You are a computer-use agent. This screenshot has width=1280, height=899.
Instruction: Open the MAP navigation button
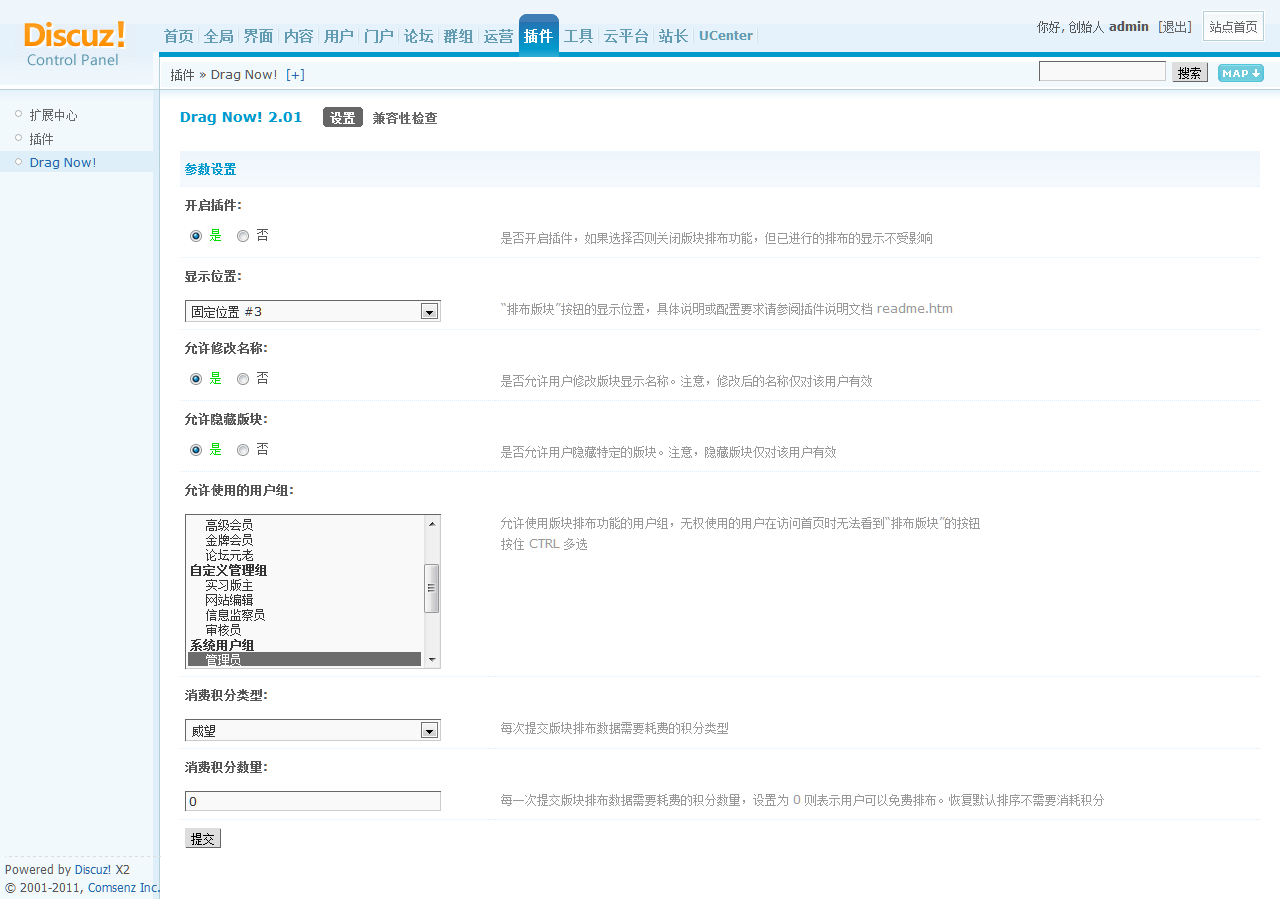click(1240, 73)
